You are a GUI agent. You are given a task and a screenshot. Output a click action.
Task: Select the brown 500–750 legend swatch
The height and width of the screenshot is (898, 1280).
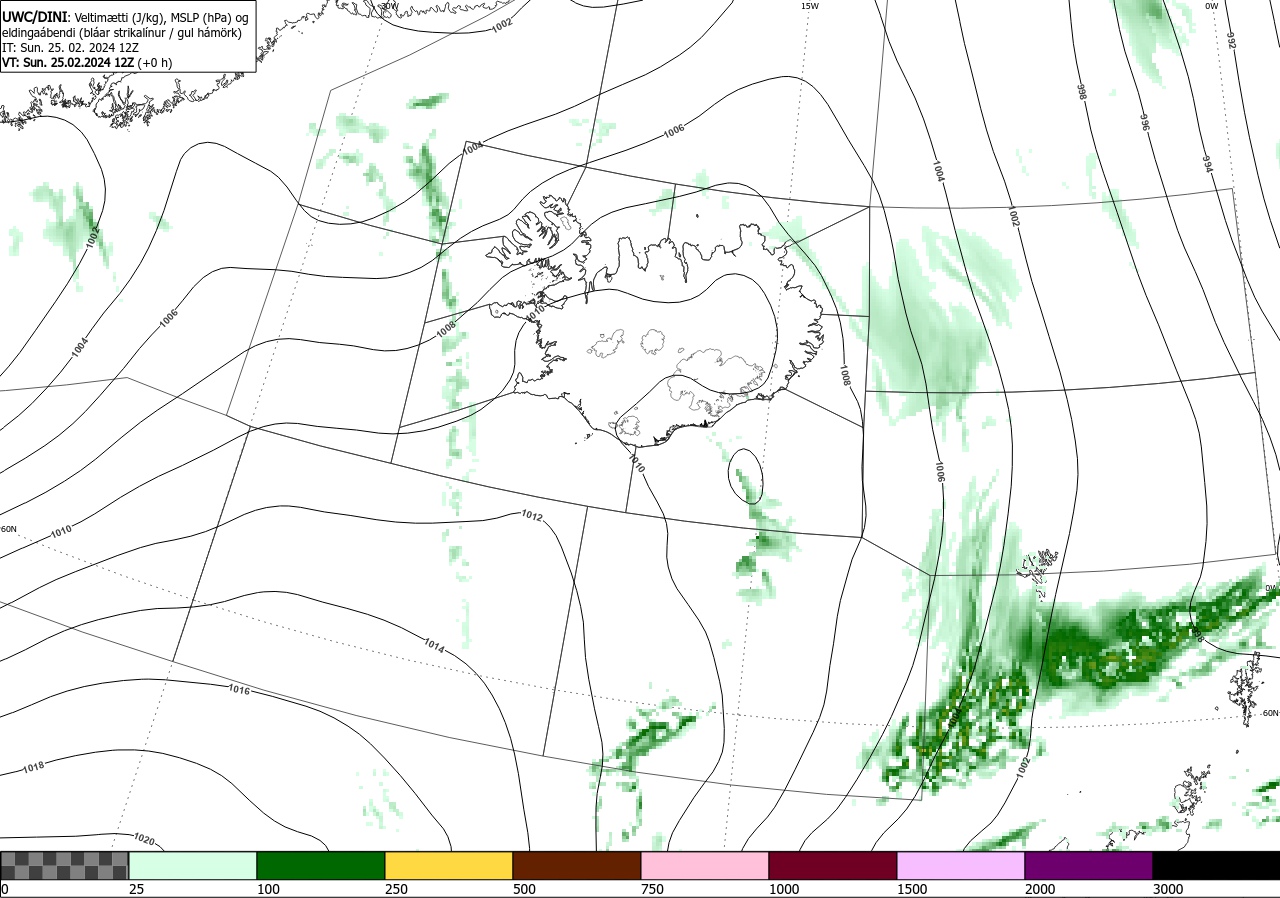coord(577,865)
